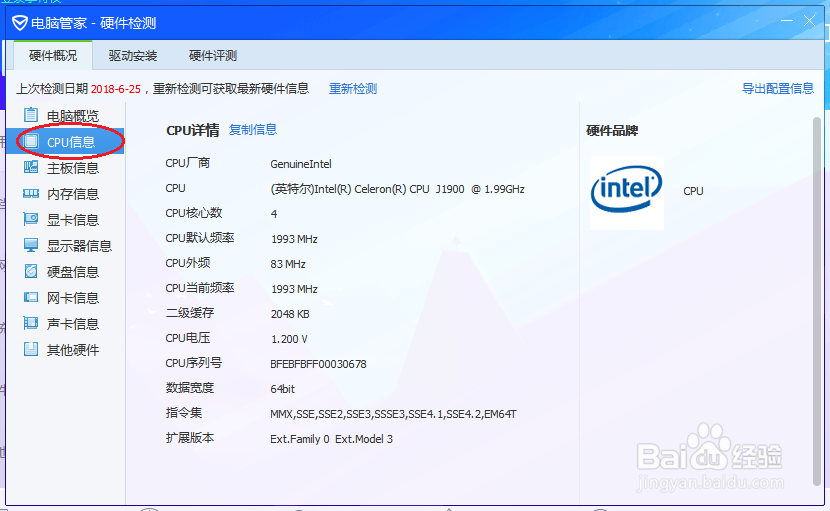Click the CPU外频 value 83 MHz
The width and height of the screenshot is (830, 511).
pyautogui.click(x=288, y=264)
